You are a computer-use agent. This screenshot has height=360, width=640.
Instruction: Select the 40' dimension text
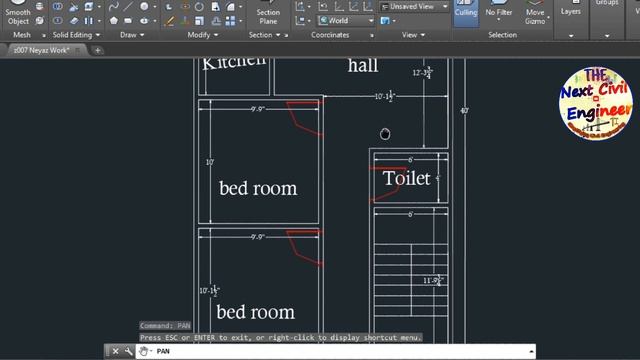click(x=464, y=111)
